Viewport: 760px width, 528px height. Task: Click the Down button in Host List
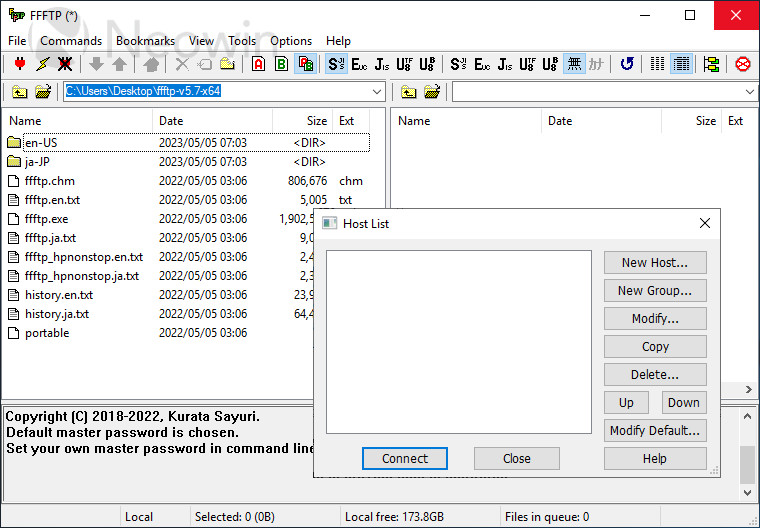(x=683, y=402)
